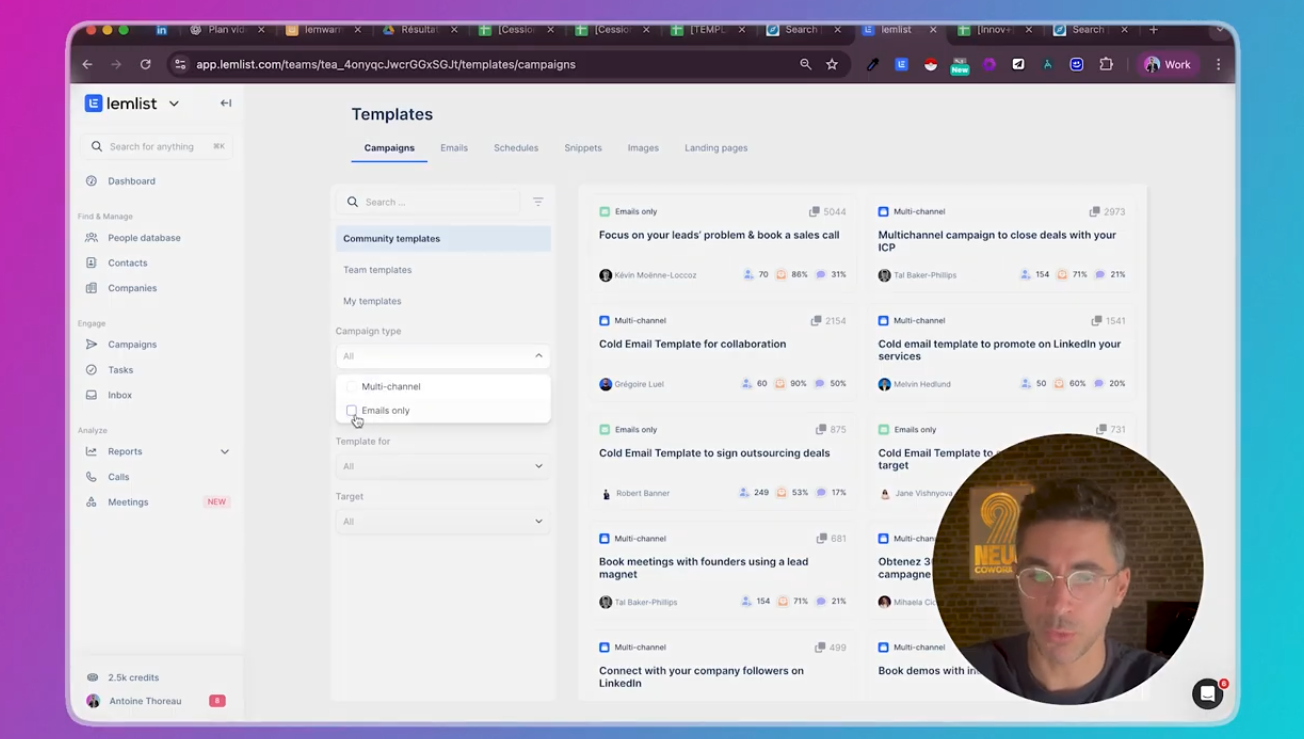Check the Multi-channel checkbox

click(x=351, y=386)
